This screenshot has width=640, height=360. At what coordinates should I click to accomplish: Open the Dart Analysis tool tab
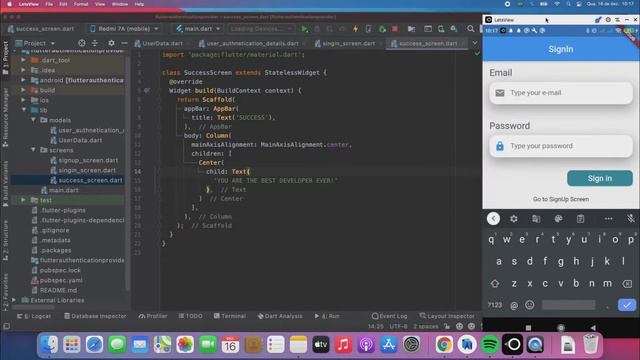pyautogui.click(x=280, y=316)
